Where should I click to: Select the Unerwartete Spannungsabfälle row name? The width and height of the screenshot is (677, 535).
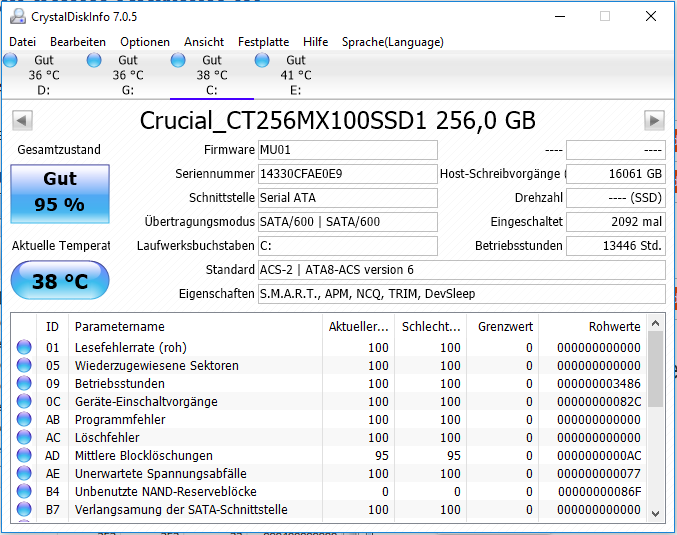point(161,474)
